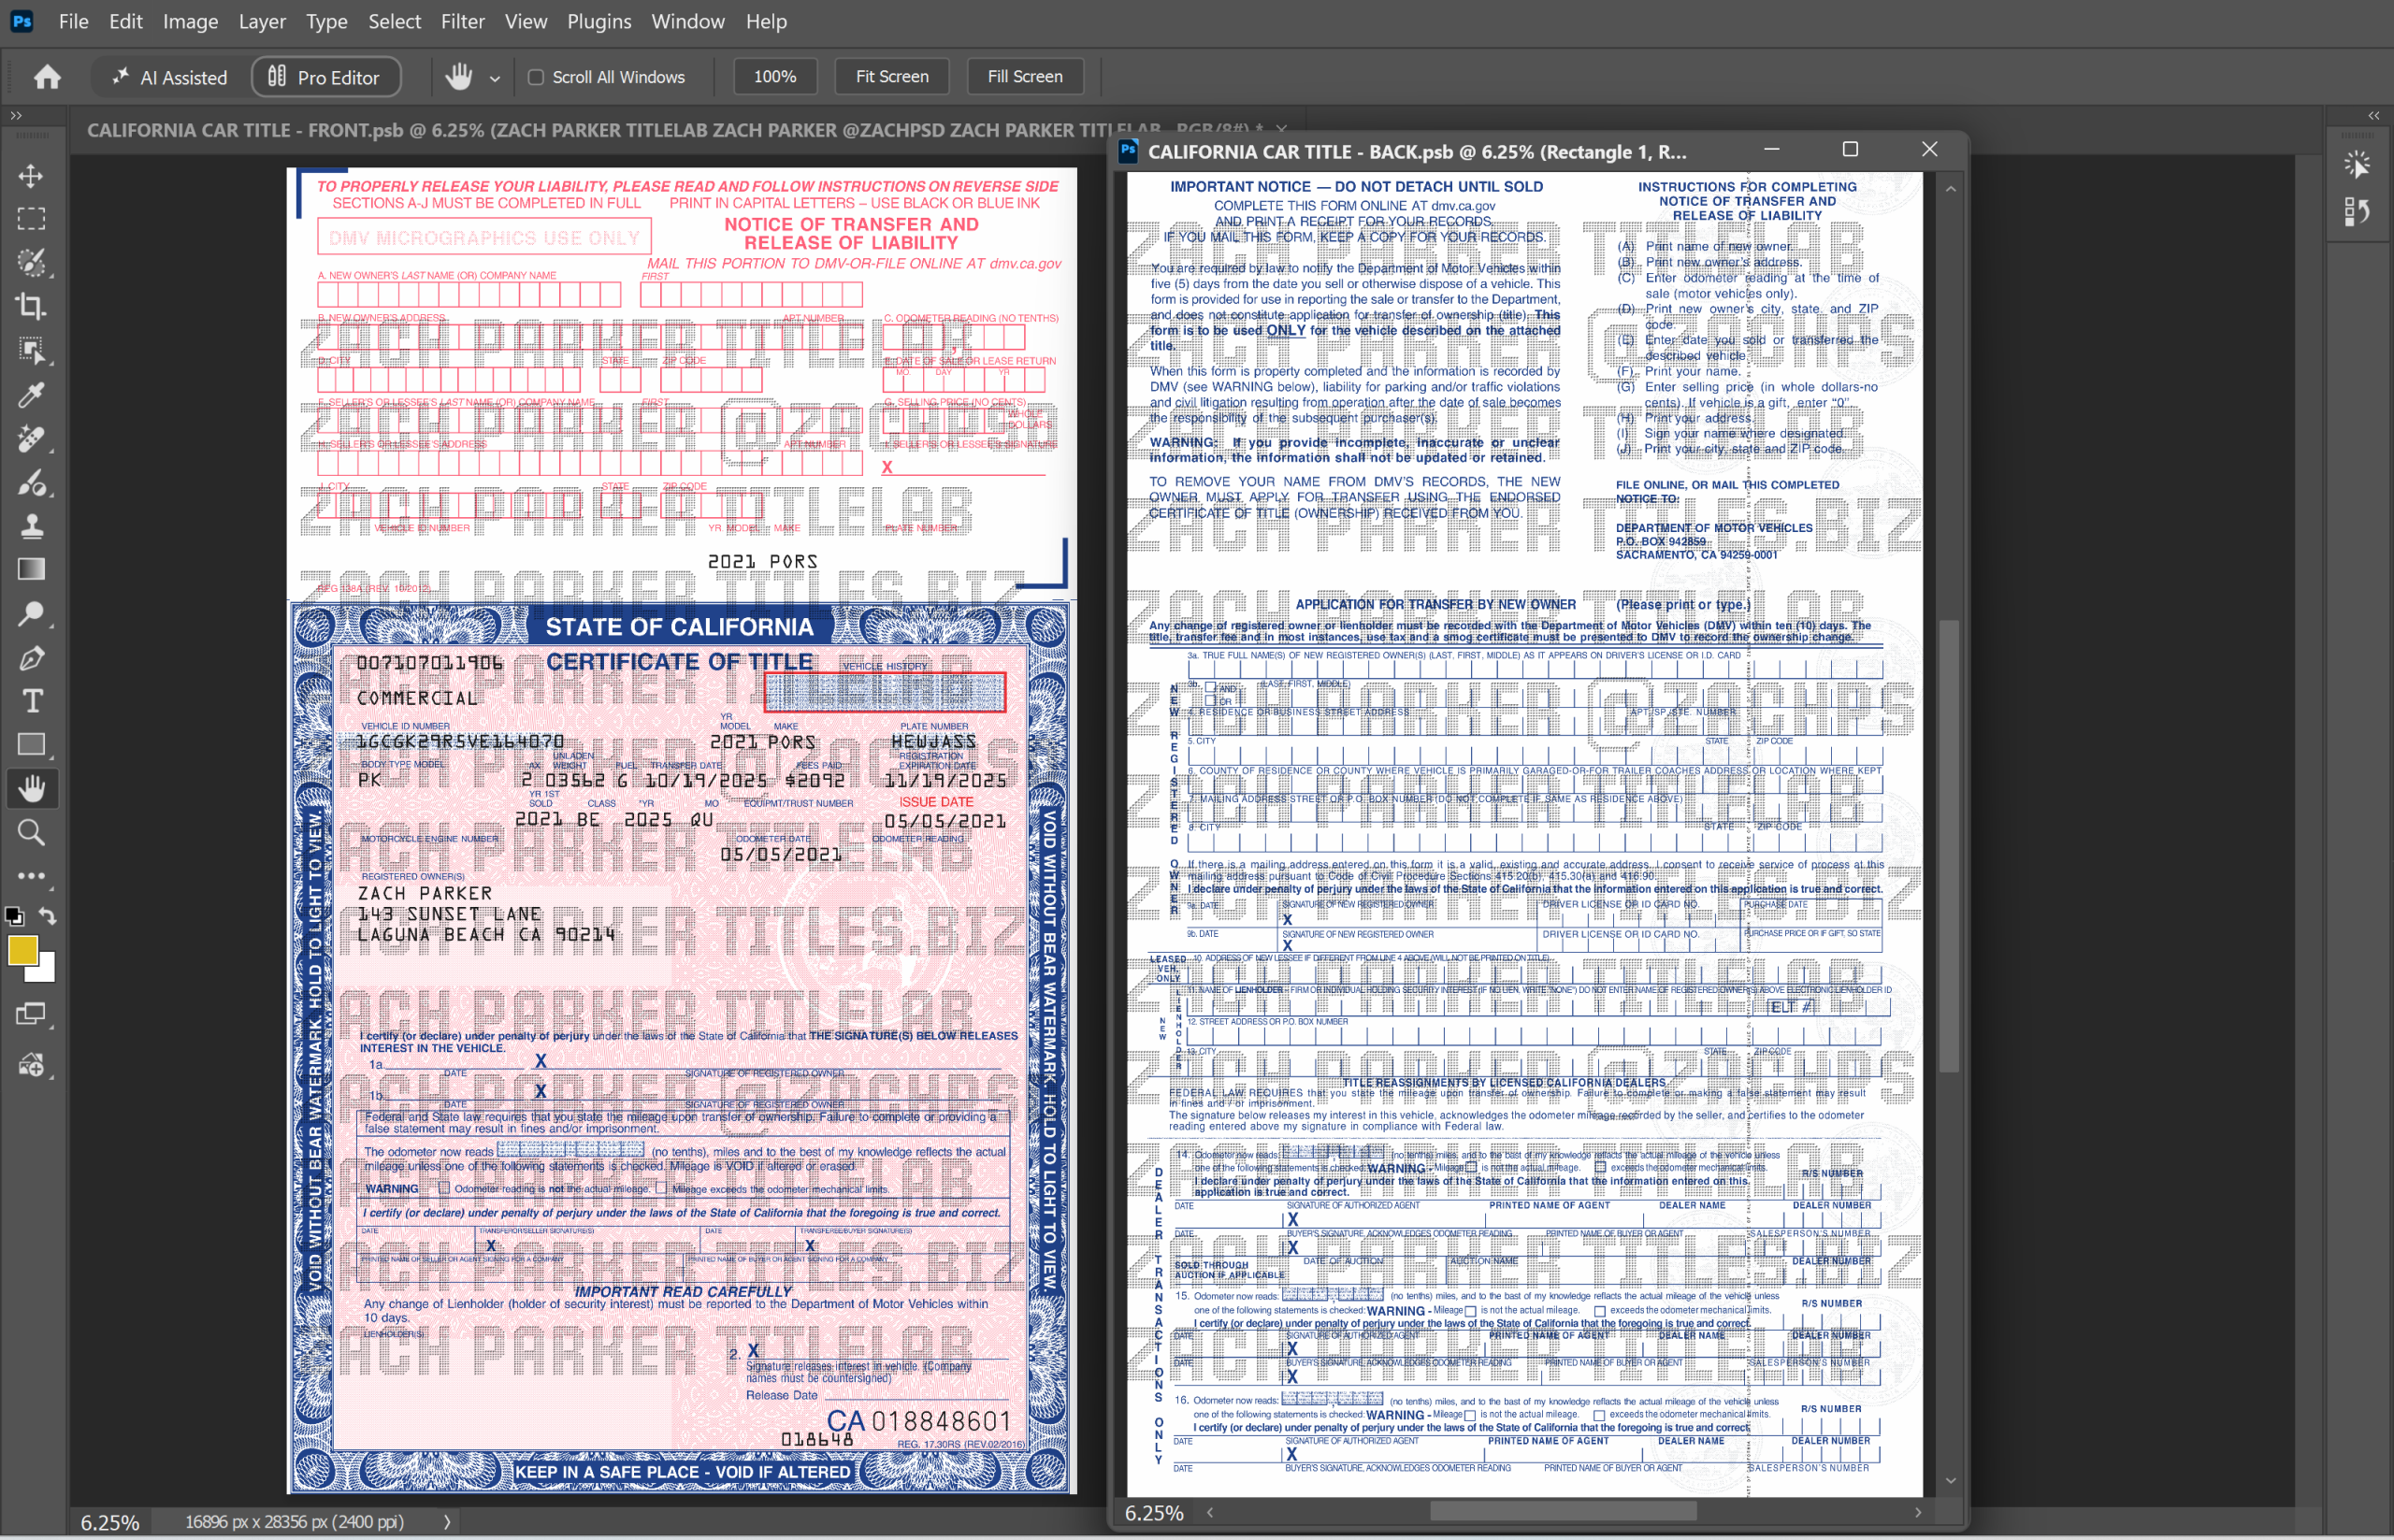The height and width of the screenshot is (1540, 2394).
Task: Click the 100% zoom button
Action: (x=775, y=76)
